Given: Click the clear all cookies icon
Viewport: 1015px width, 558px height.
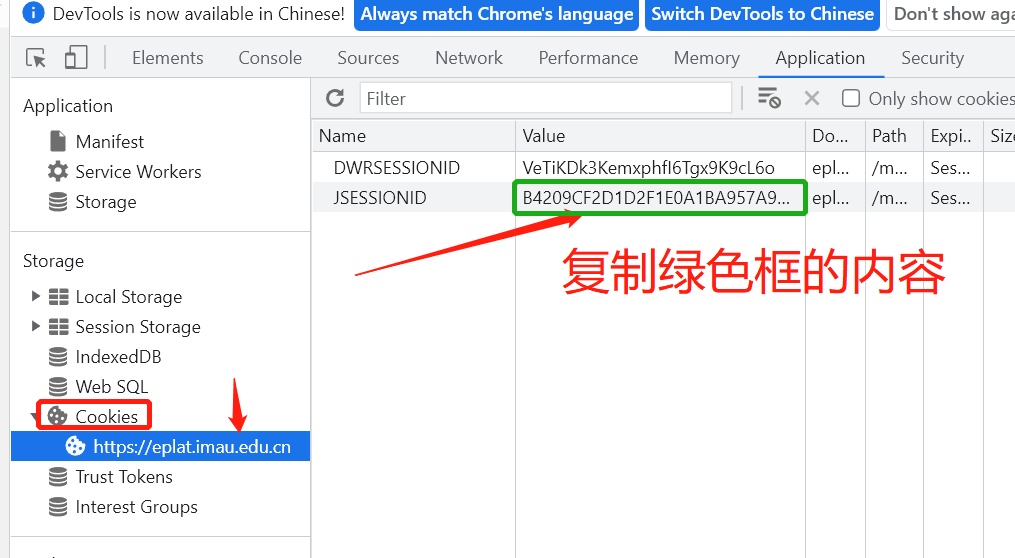Looking at the screenshot, I should pyautogui.click(x=769, y=98).
